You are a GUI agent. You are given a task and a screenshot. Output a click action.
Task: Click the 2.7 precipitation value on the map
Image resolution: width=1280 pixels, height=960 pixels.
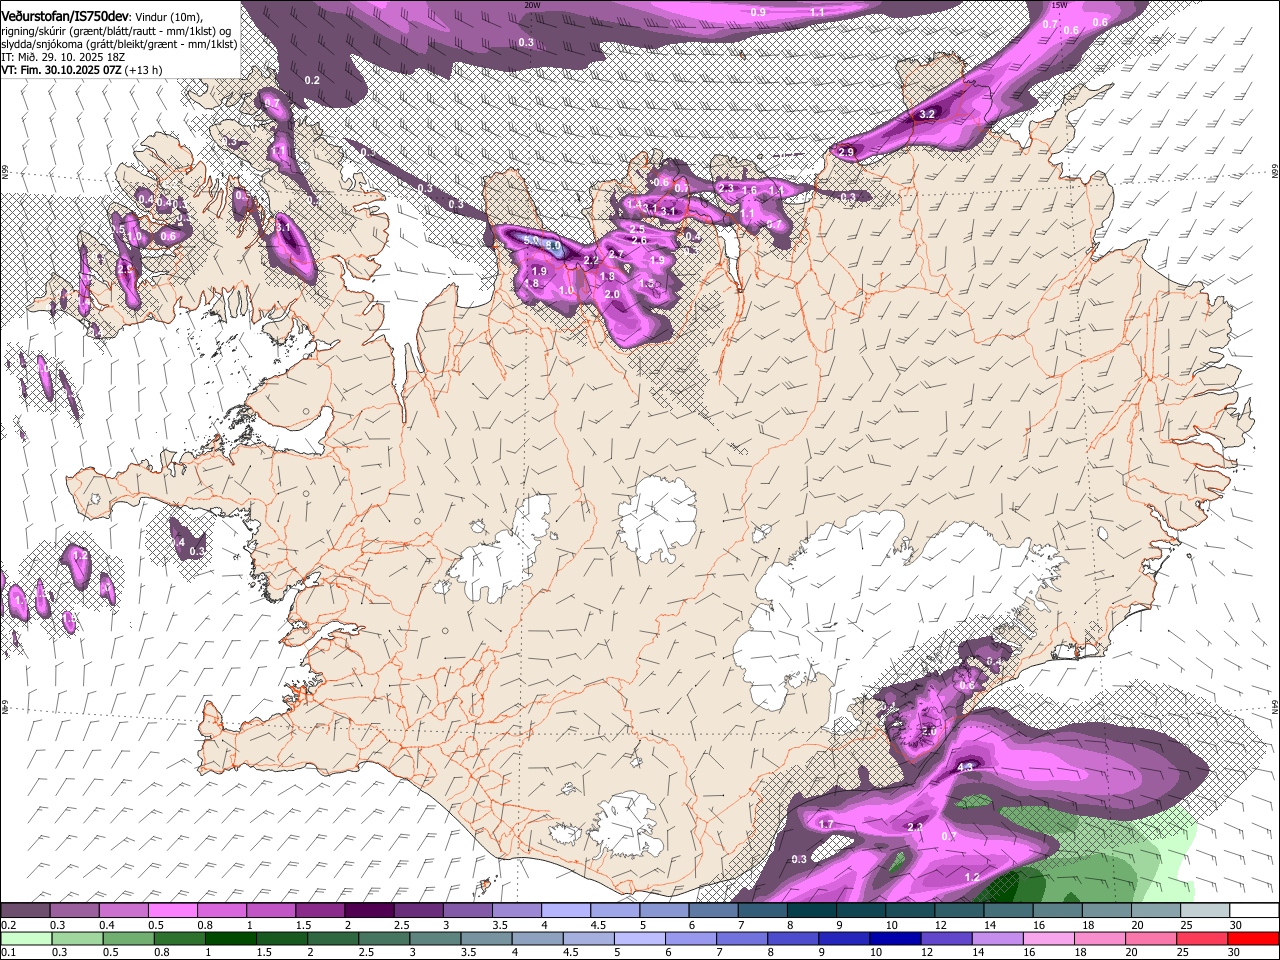click(x=616, y=254)
